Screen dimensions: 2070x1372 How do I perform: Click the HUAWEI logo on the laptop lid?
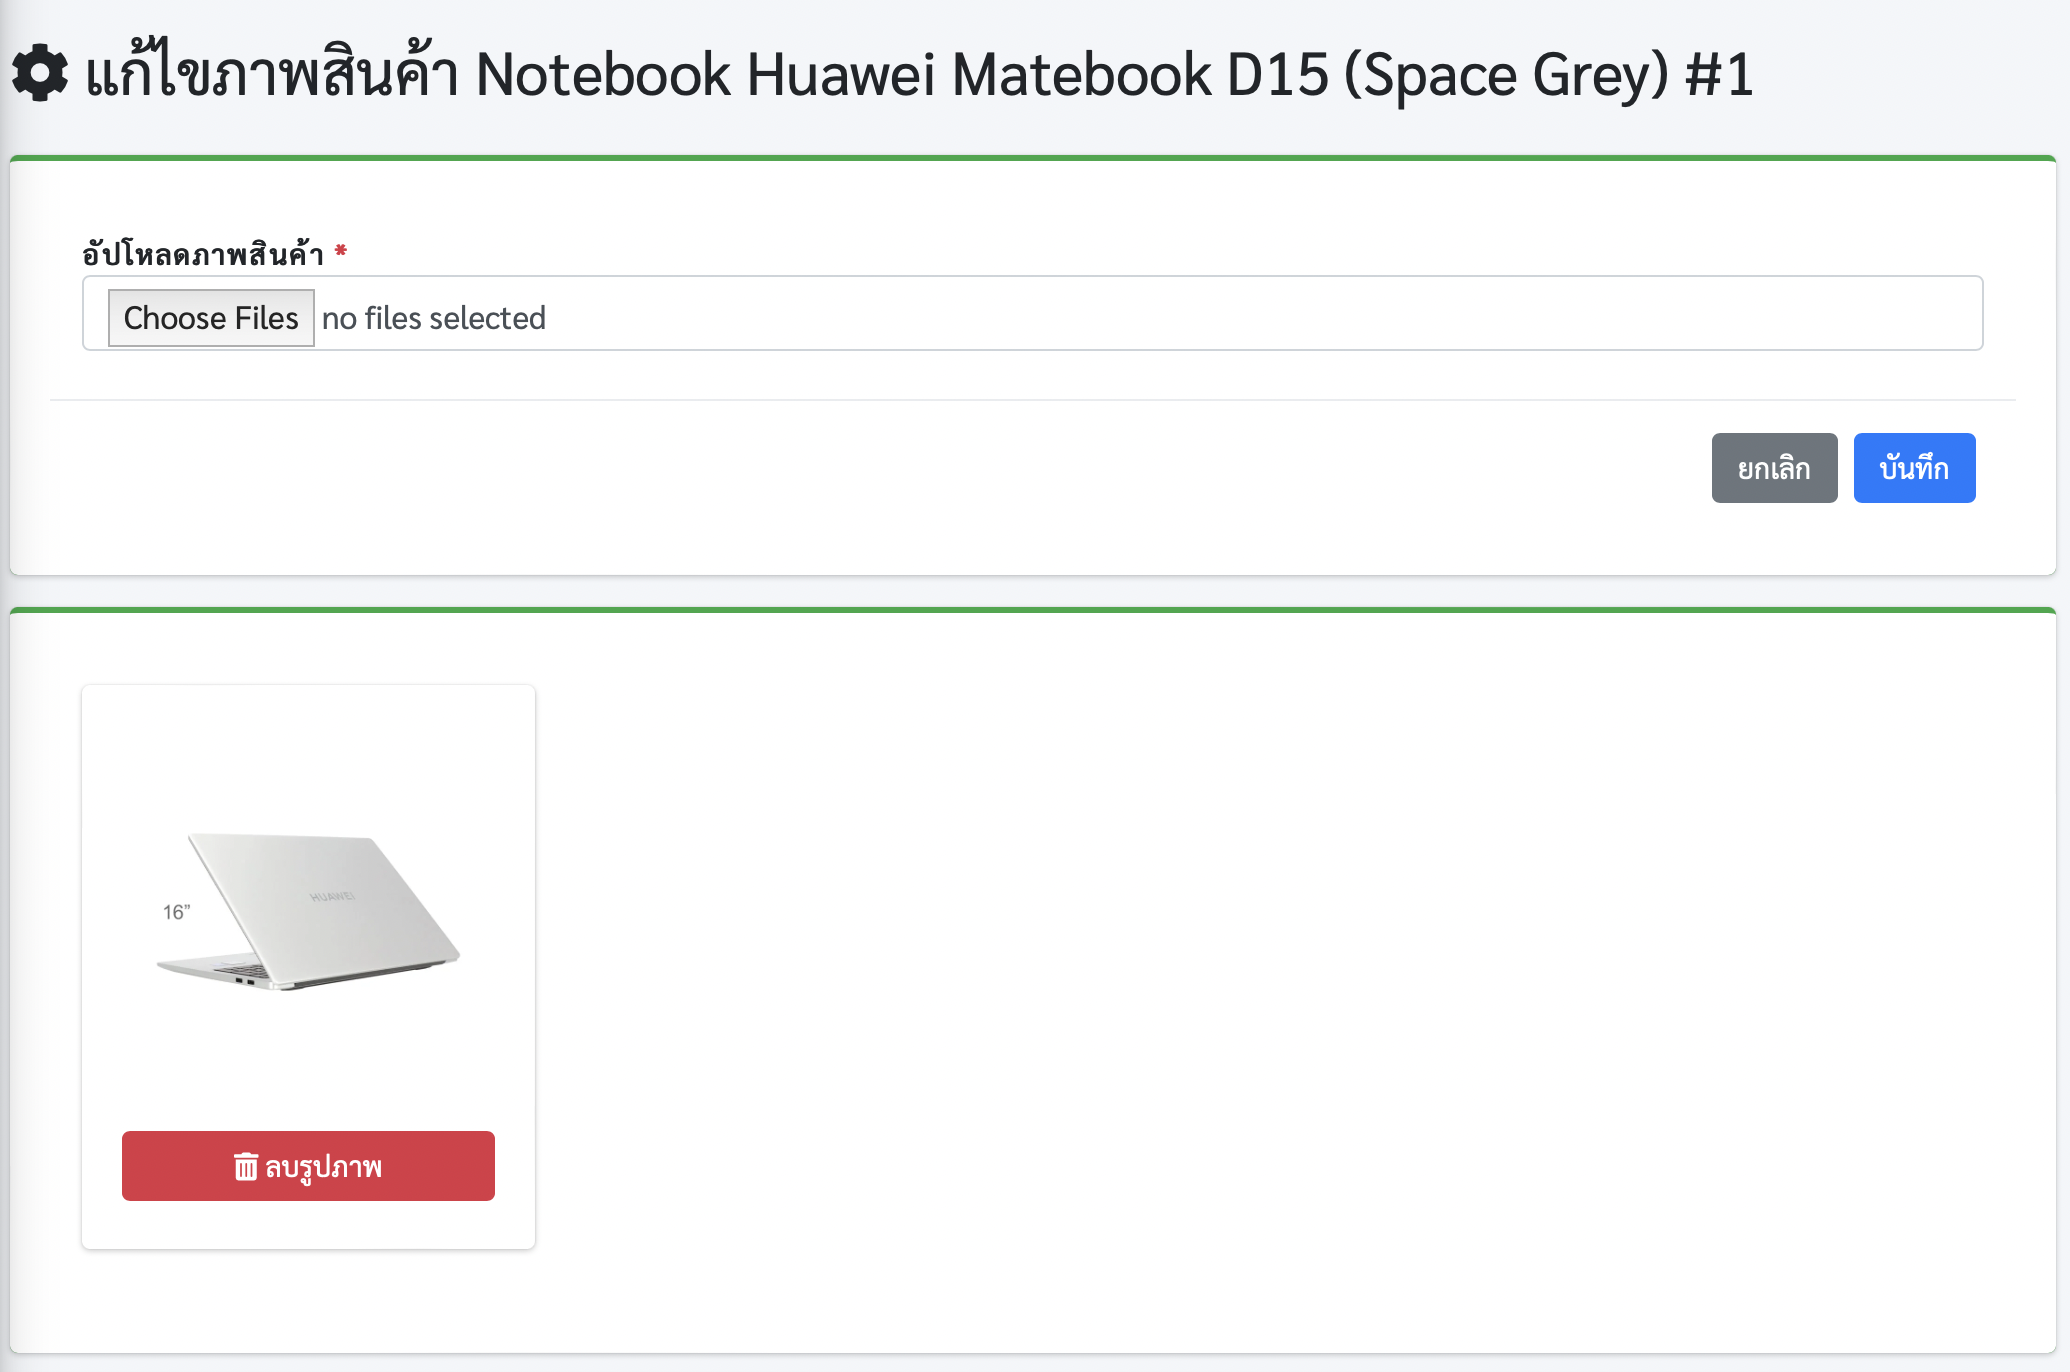click(332, 897)
